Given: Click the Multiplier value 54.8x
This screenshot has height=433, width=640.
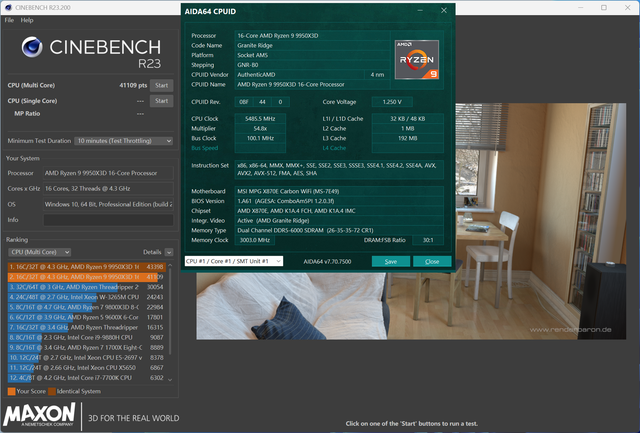Looking at the screenshot, I should [260, 129].
